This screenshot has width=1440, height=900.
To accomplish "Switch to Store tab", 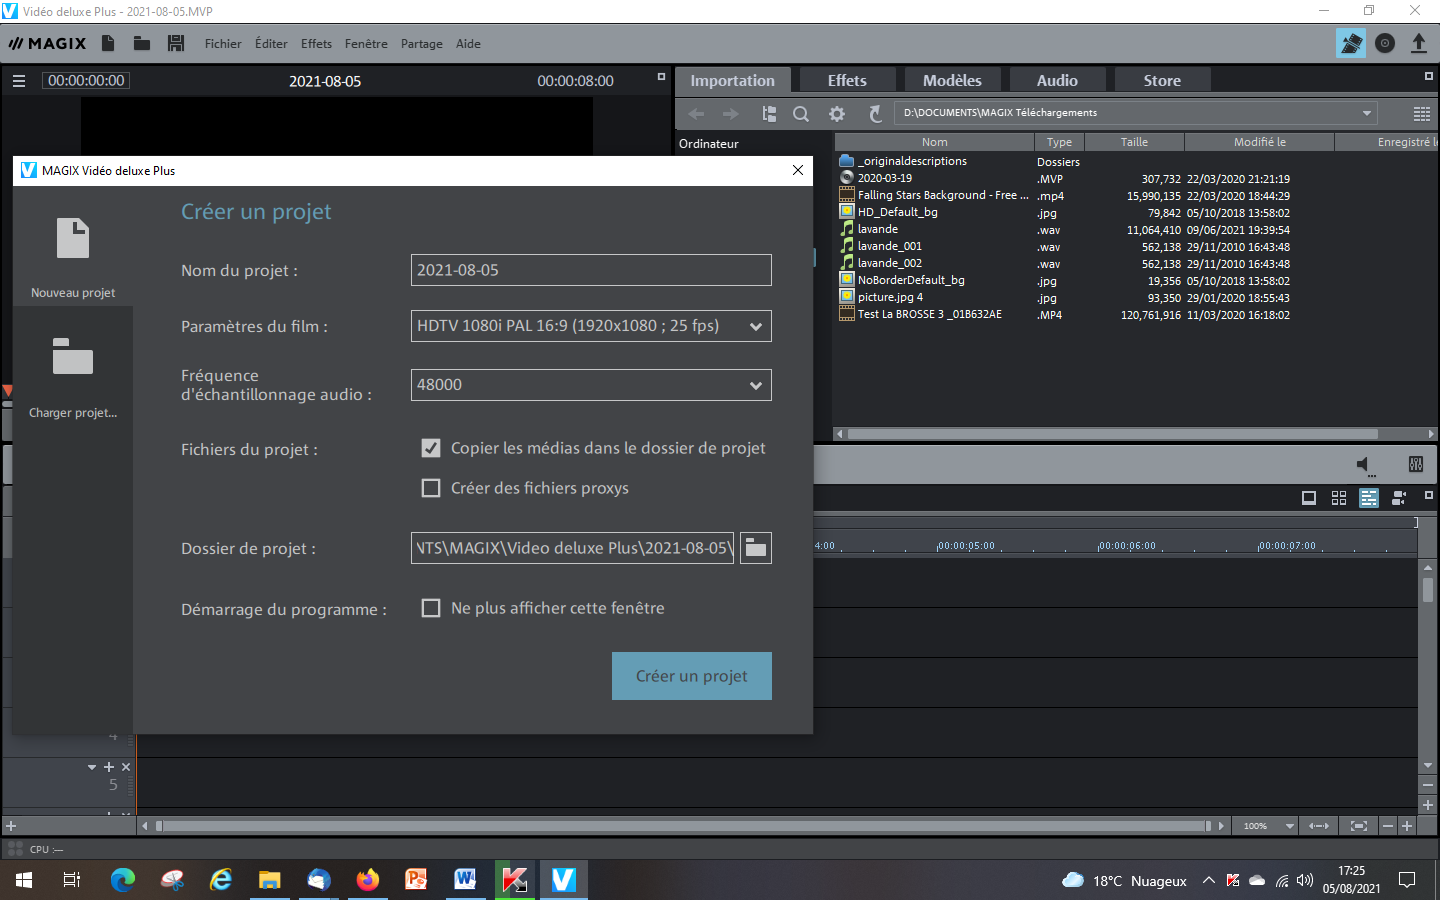I will tap(1162, 80).
